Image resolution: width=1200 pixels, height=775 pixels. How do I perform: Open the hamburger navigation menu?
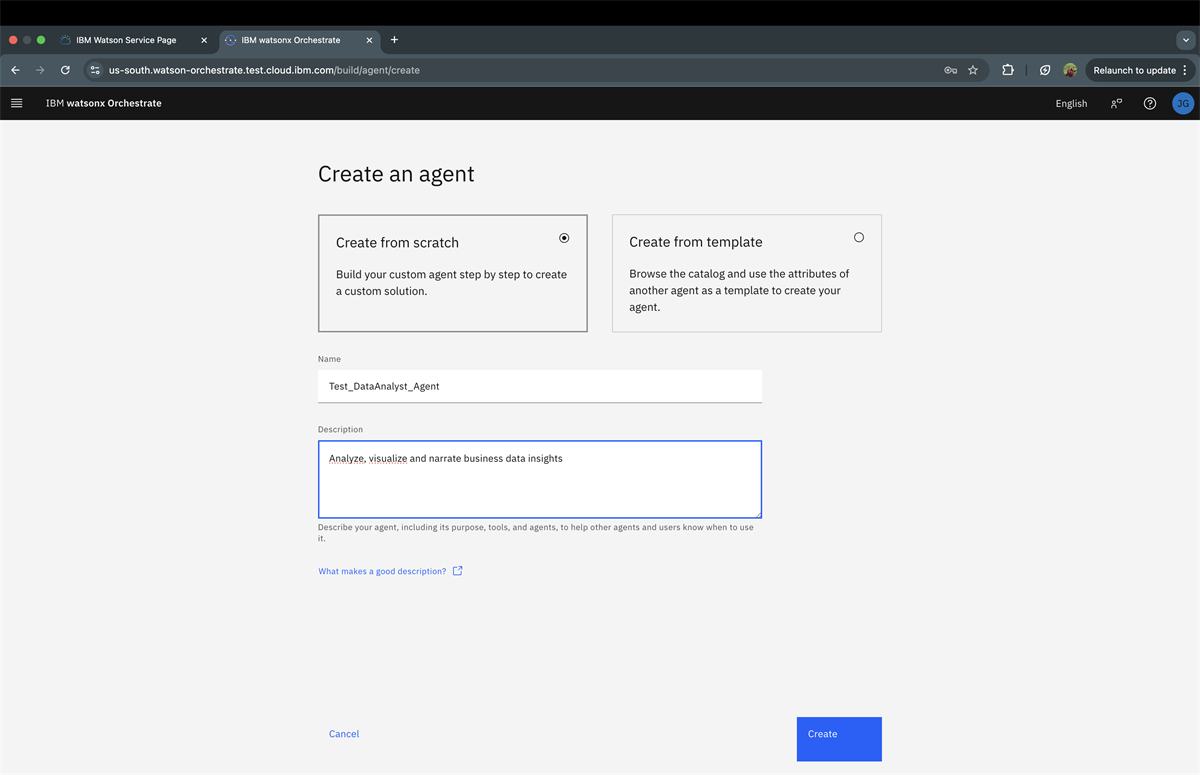click(16, 103)
